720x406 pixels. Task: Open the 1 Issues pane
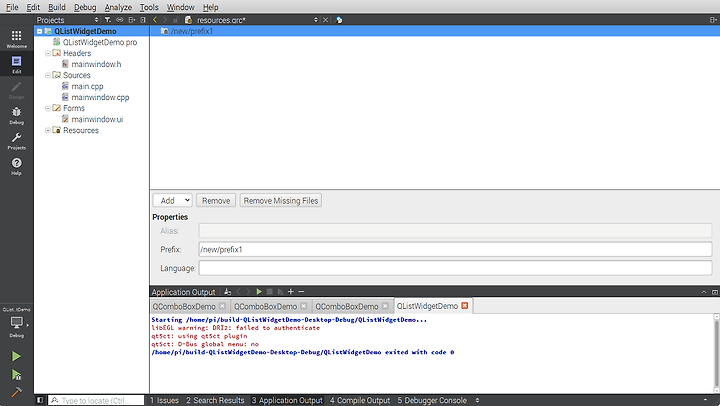coord(164,400)
